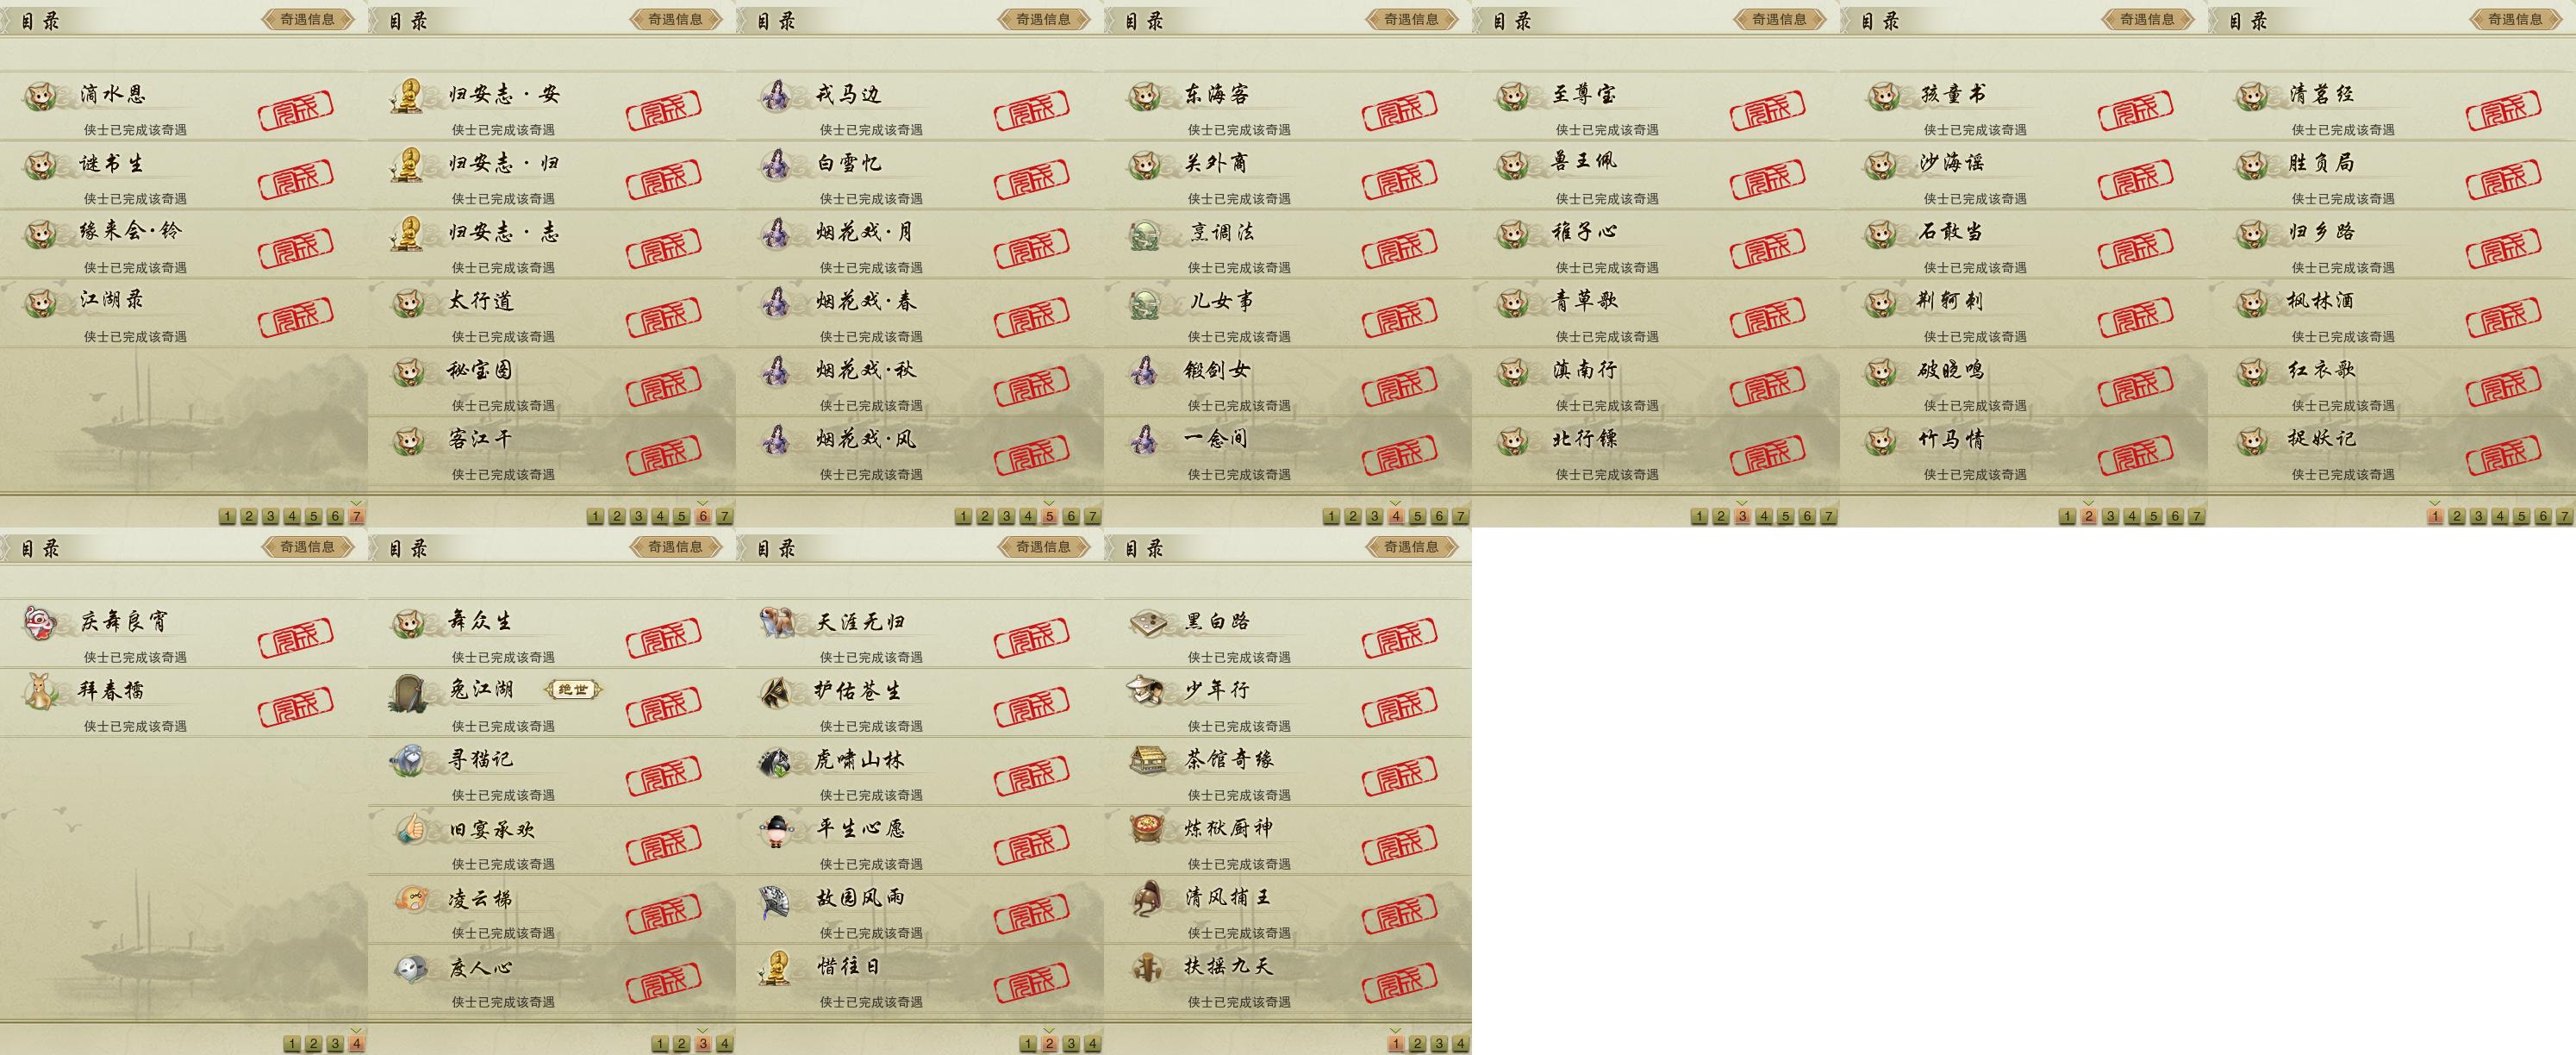Select the 故园风雨 fan icon
Viewport: 2576px width, 1055px height.
click(778, 898)
